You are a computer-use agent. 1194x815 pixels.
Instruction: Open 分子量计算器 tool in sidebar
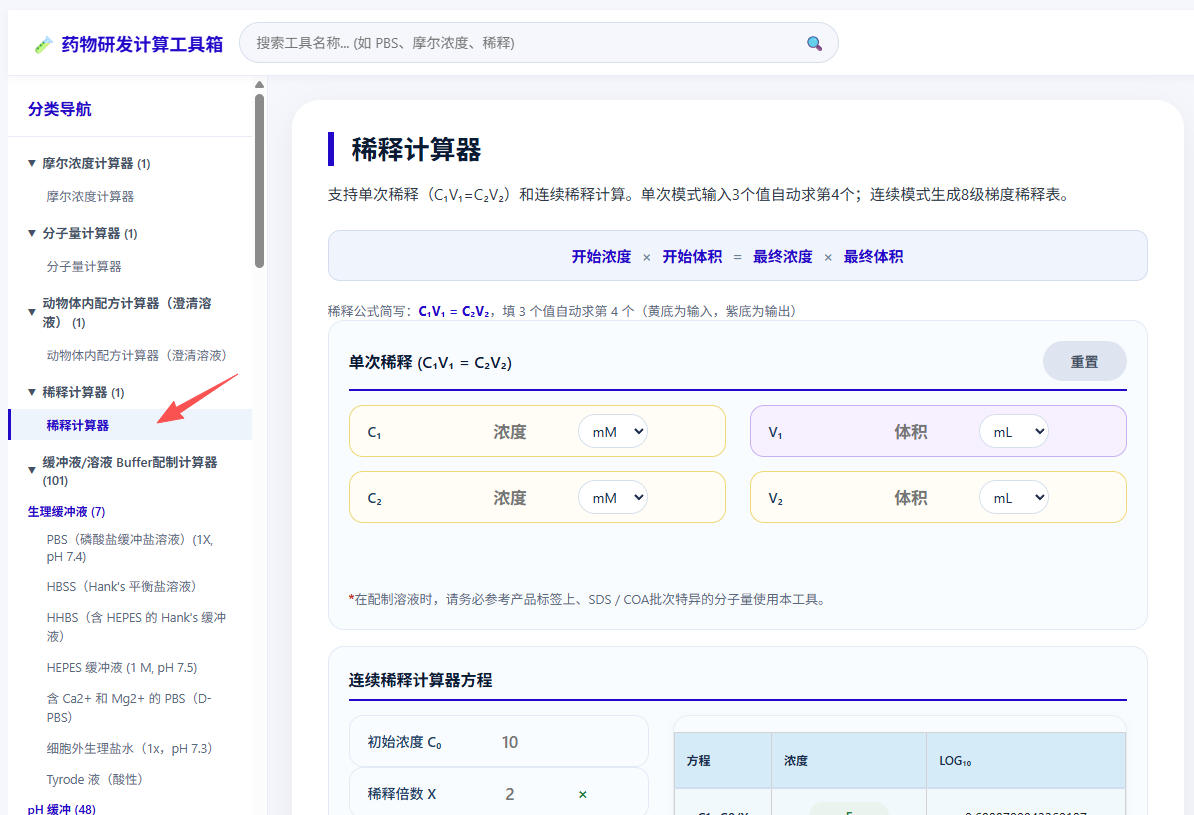click(84, 267)
